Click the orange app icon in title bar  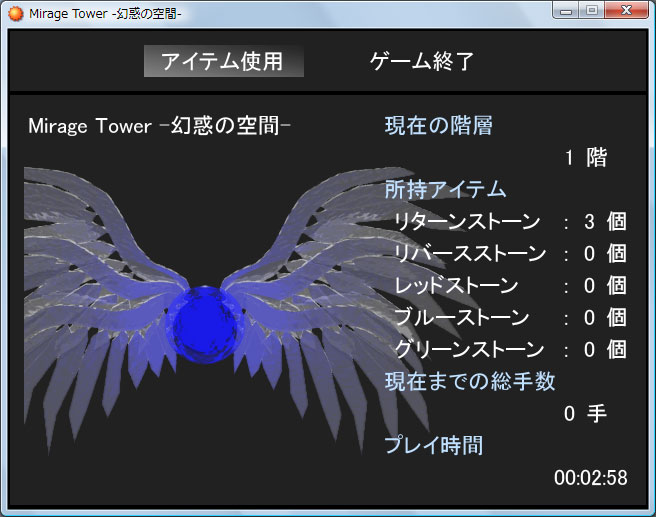point(15,13)
